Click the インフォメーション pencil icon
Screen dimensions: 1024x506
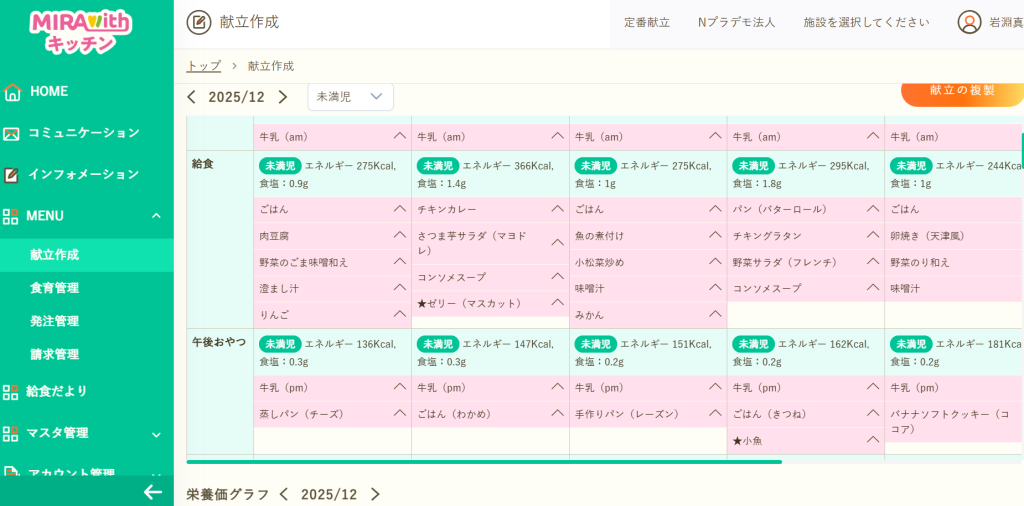coord(12,175)
